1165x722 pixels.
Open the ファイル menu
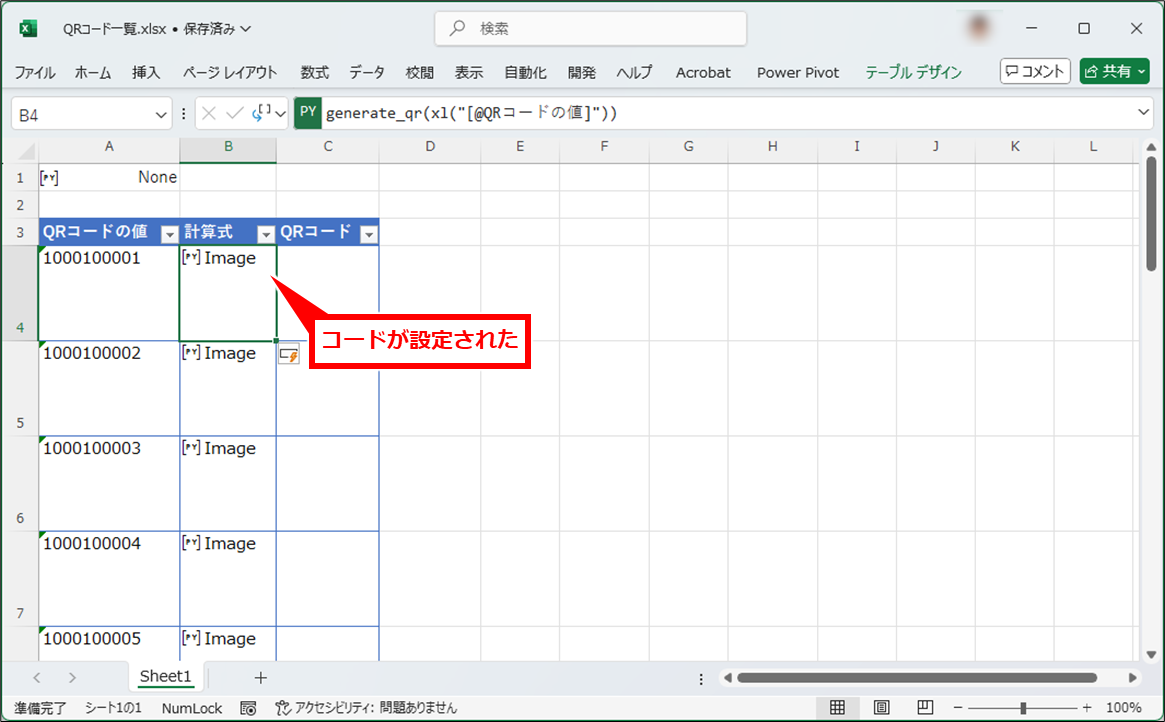(35, 73)
